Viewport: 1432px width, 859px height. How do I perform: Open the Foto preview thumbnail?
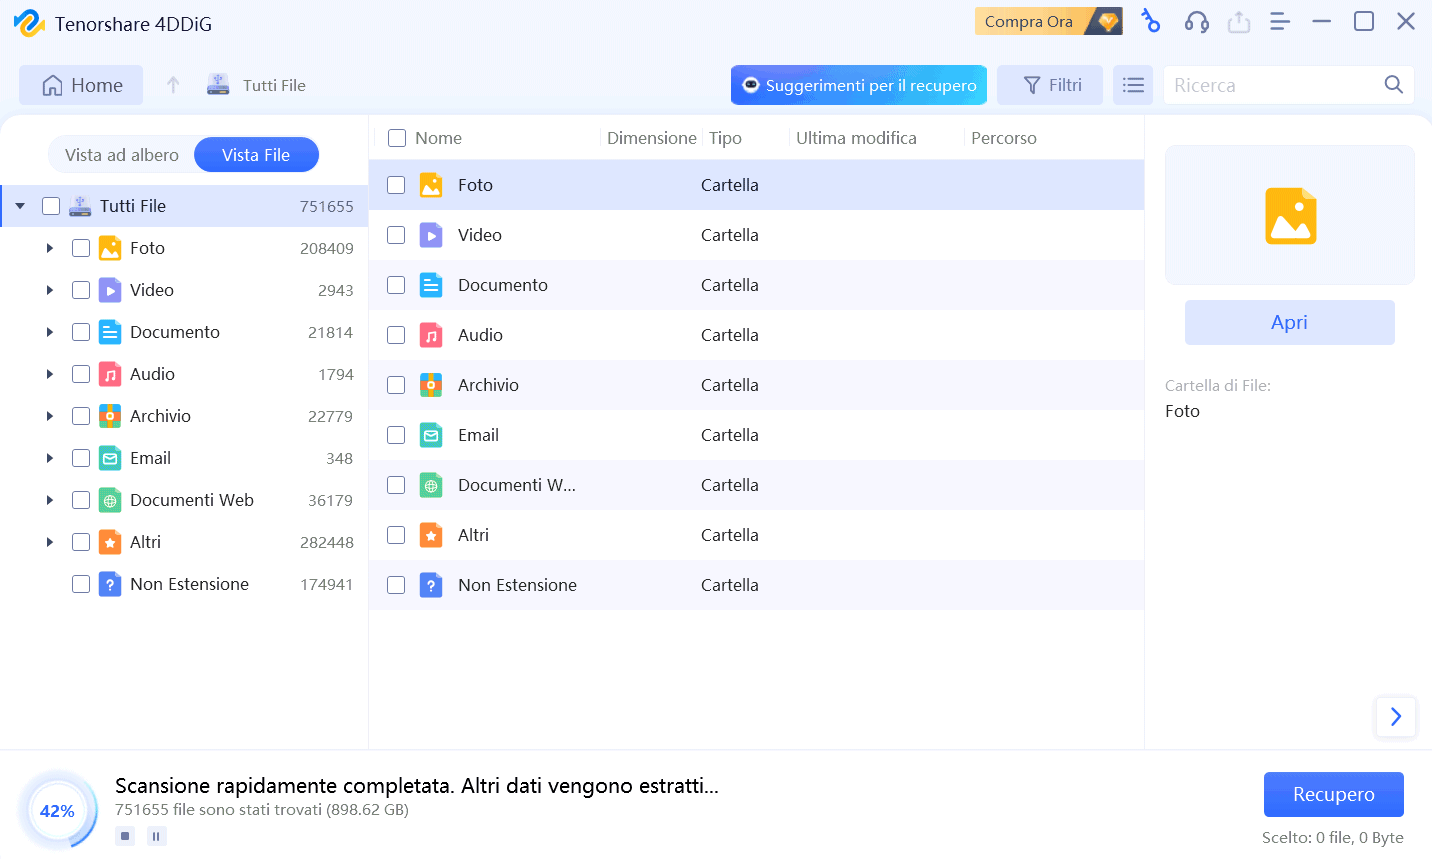click(x=1289, y=216)
